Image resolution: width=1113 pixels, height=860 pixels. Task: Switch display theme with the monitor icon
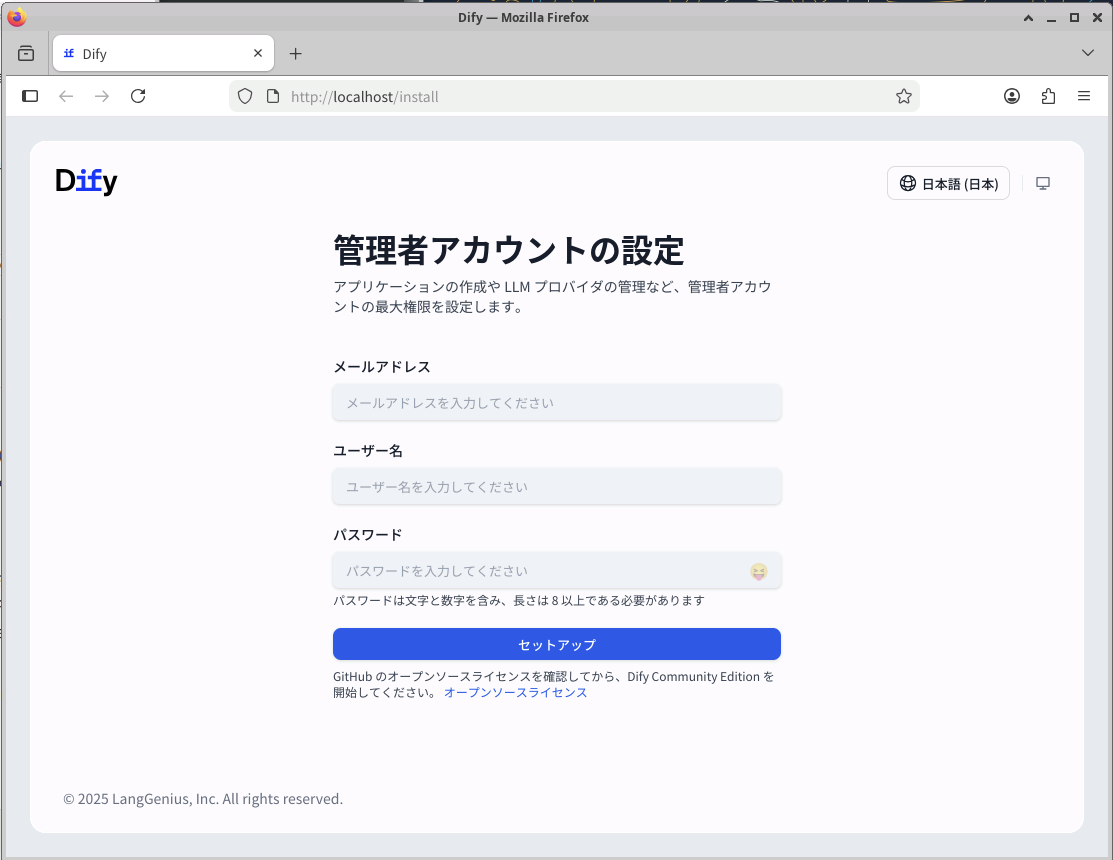[1043, 183]
